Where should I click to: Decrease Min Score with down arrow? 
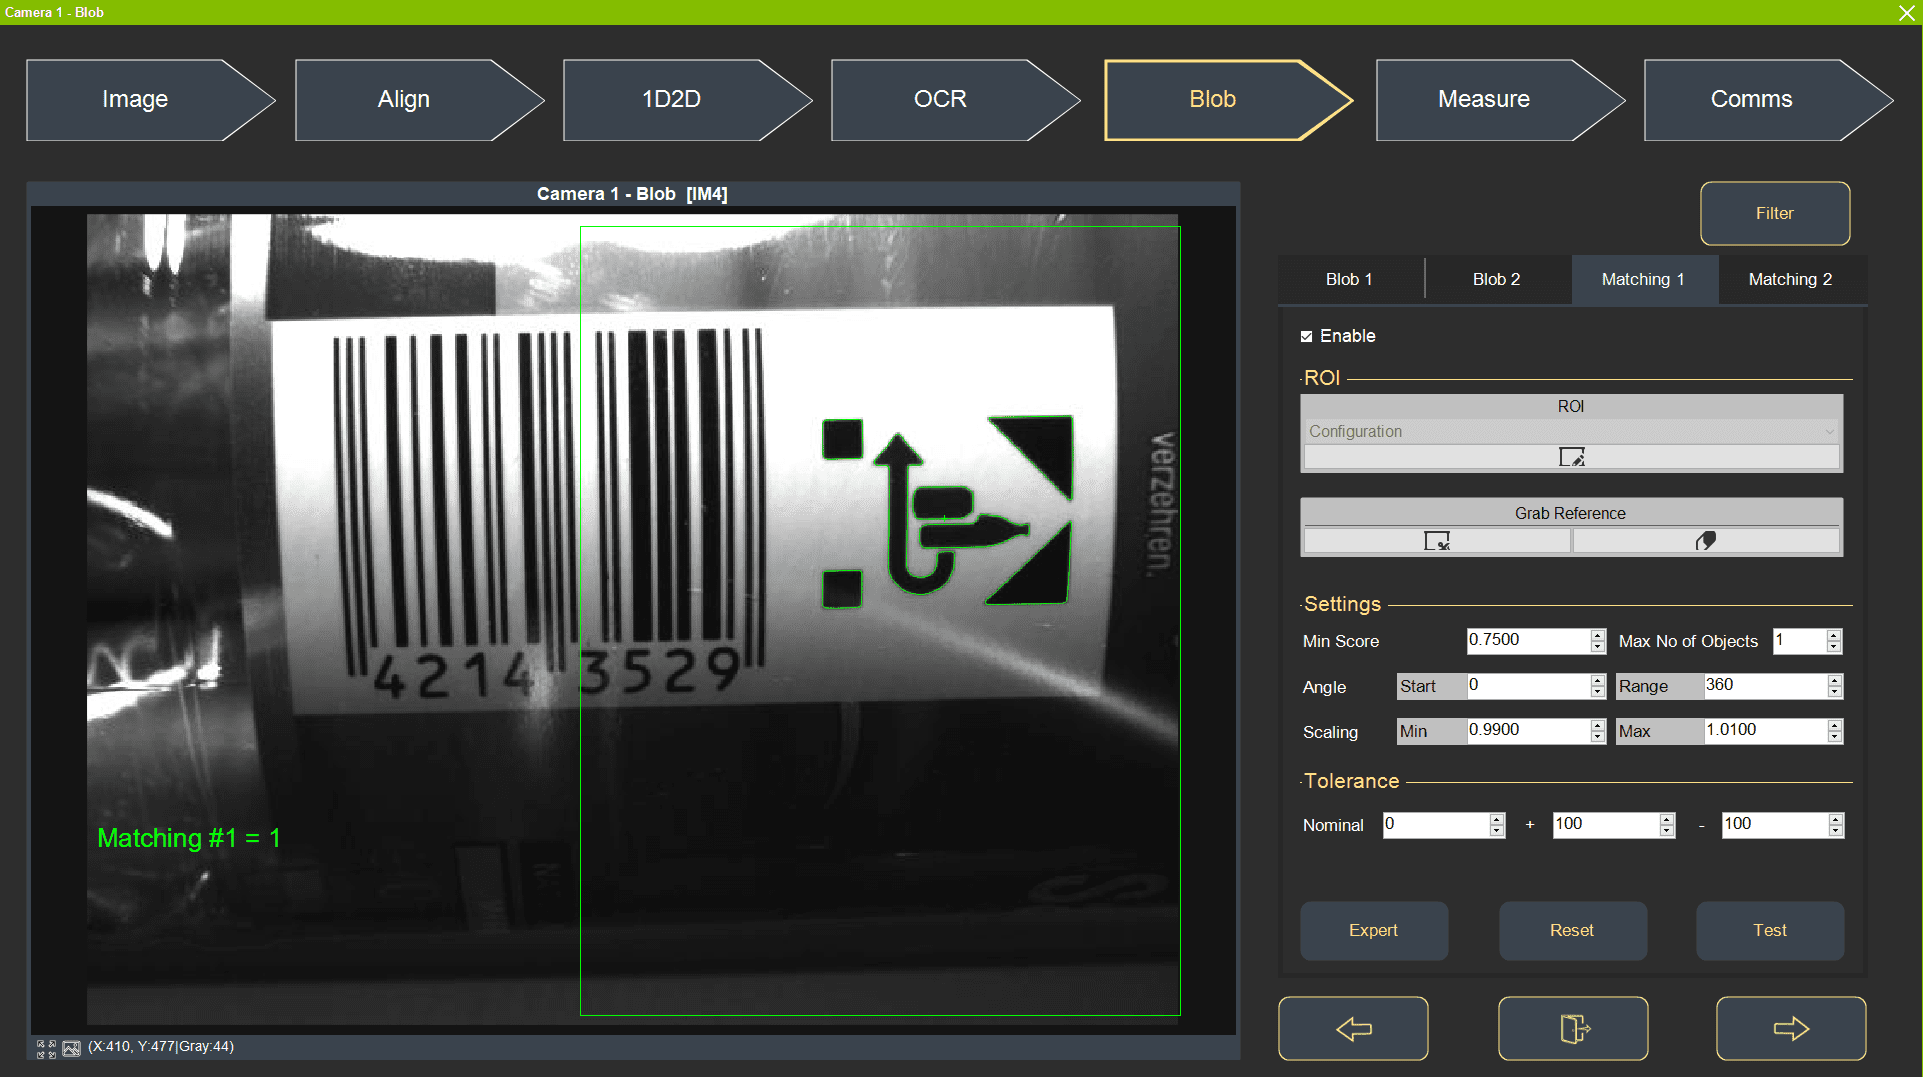pos(1598,647)
